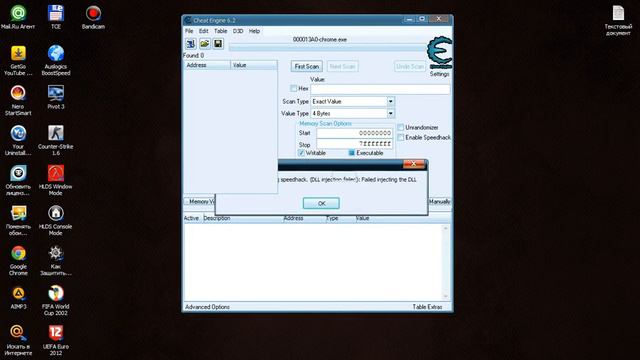
Task: Click the Start address field
Action: point(355,133)
